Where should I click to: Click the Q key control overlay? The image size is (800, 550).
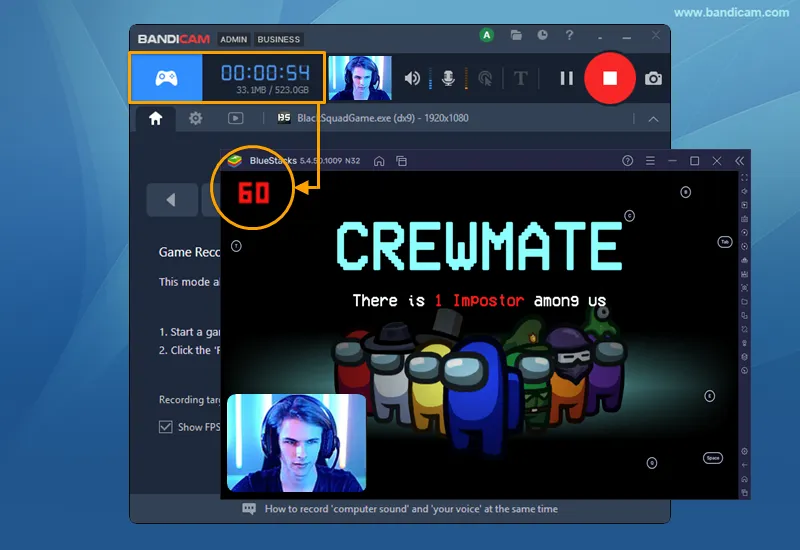652,463
